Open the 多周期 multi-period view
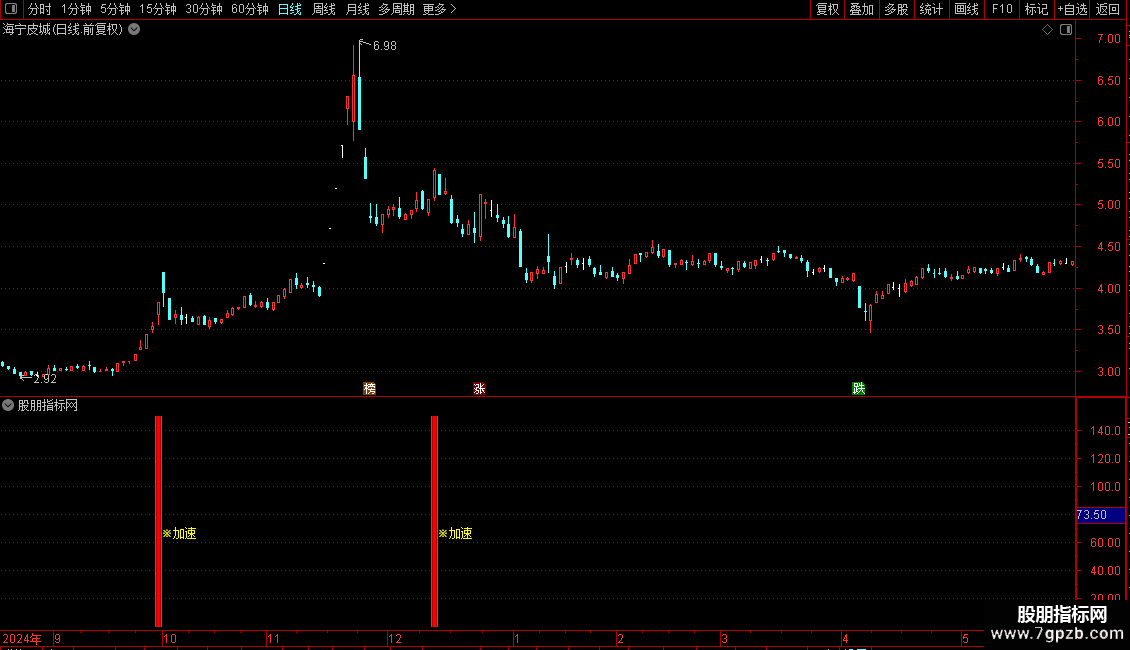Viewport: 1130px width, 650px height. pyautogui.click(x=396, y=9)
